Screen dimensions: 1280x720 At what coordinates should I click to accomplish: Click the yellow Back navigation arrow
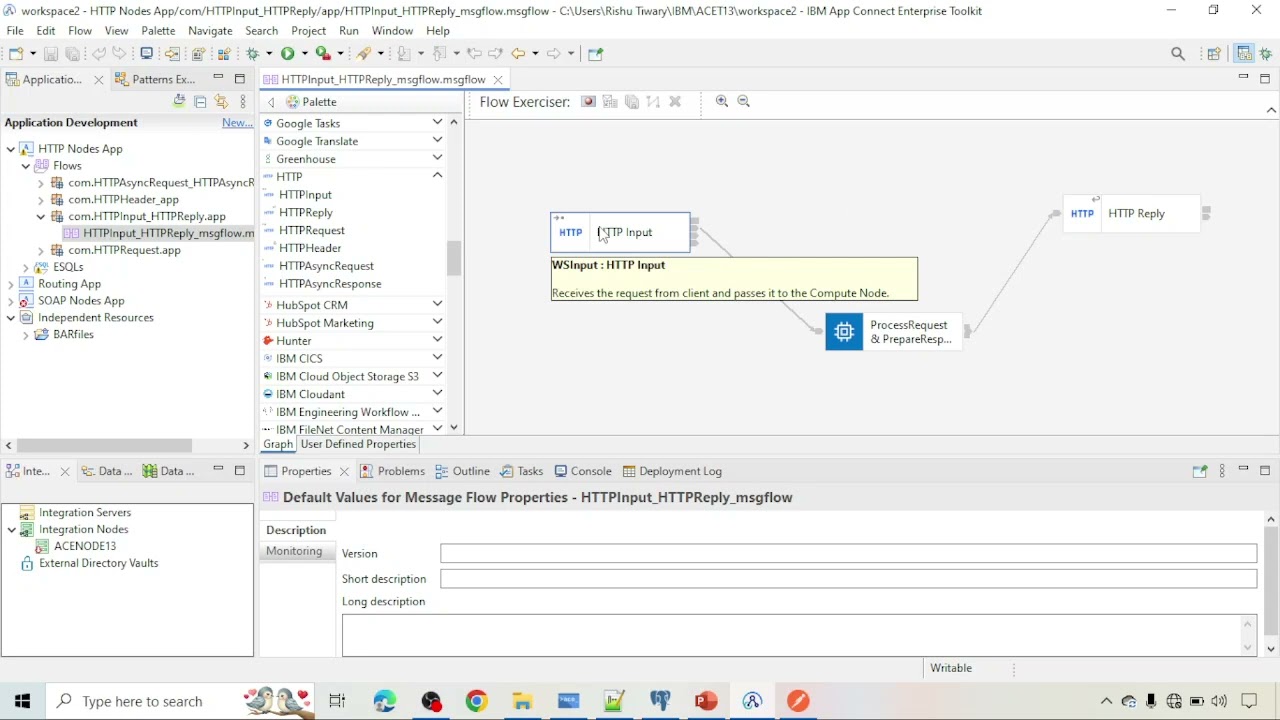518,53
